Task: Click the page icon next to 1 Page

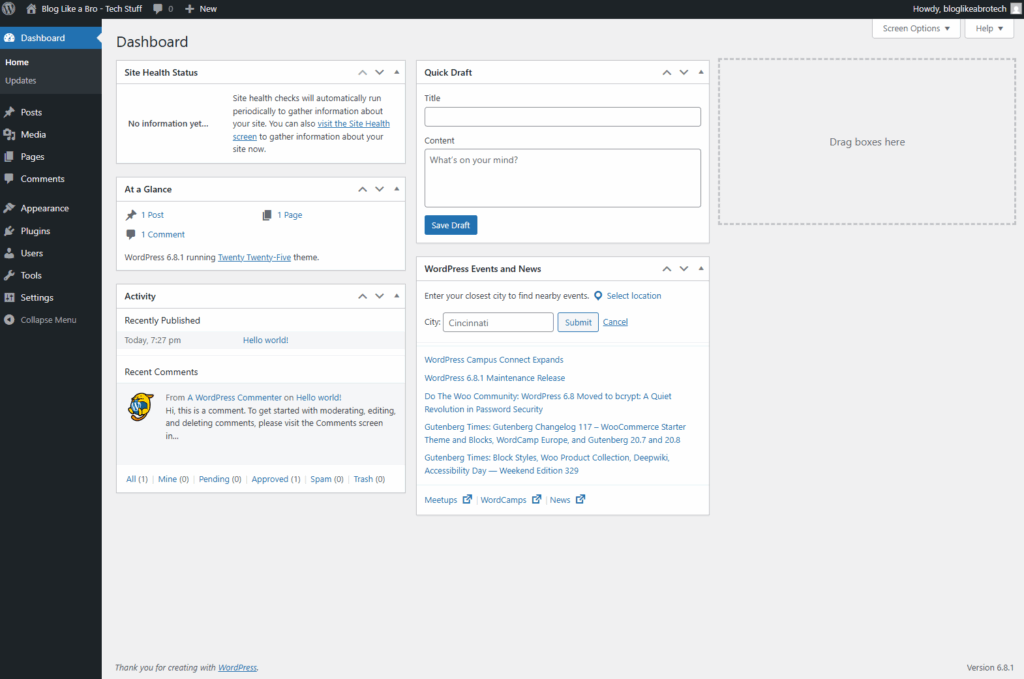Action: tap(266, 215)
